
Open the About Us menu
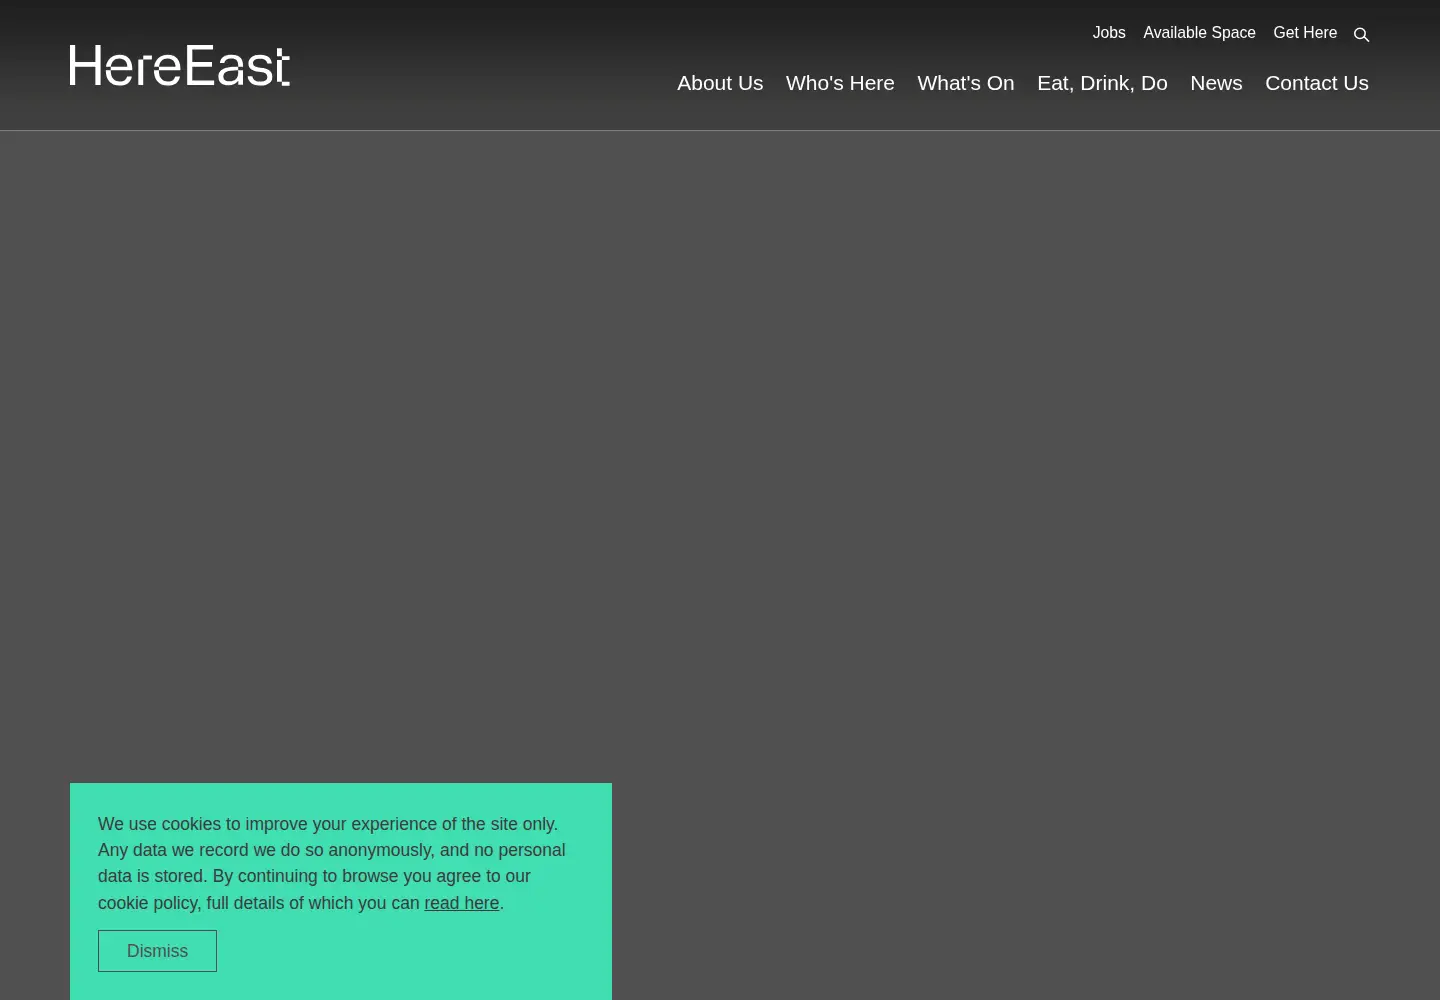click(720, 83)
